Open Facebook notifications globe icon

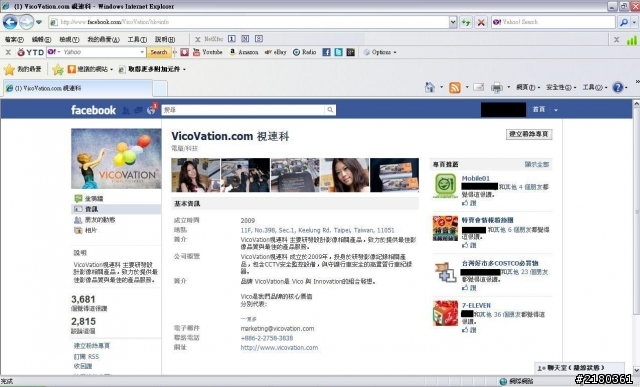click(x=151, y=110)
